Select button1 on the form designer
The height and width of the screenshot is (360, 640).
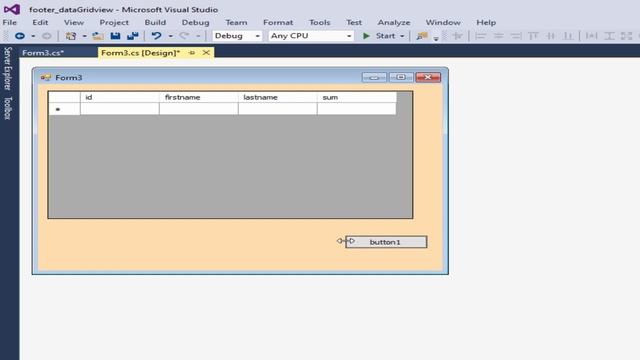point(386,242)
